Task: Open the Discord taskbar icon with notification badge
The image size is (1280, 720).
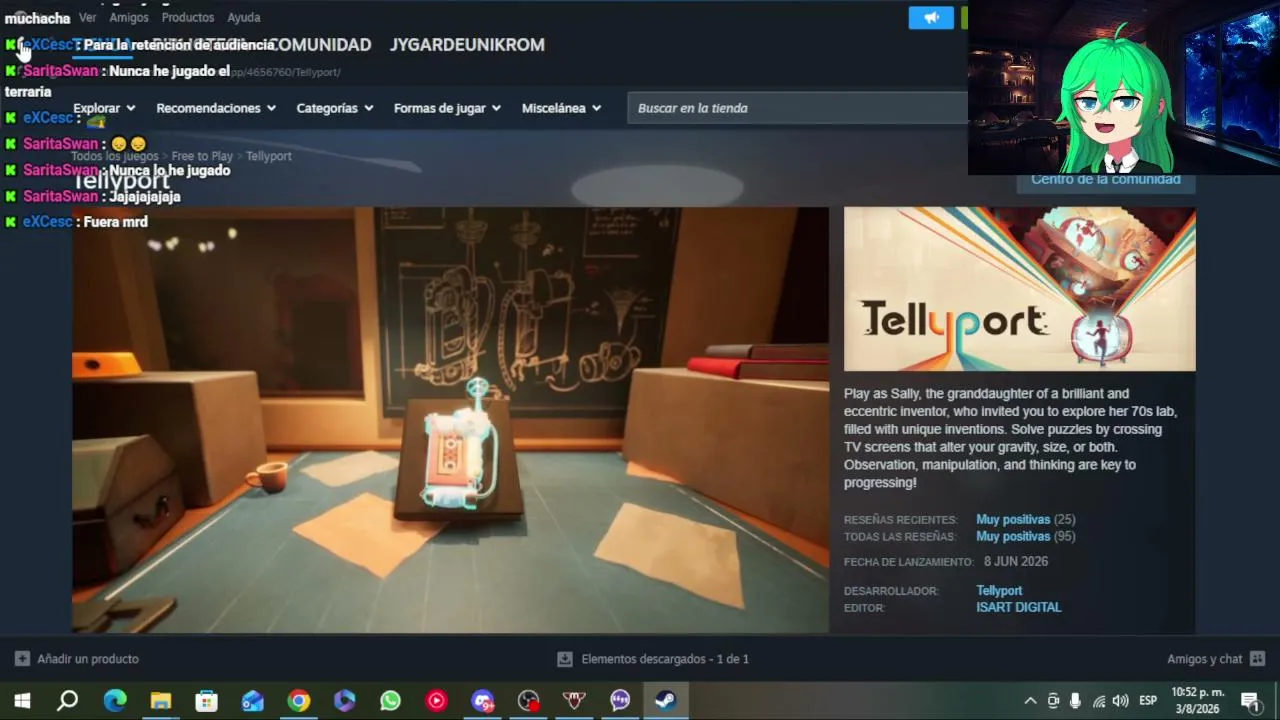Action: 483,700
